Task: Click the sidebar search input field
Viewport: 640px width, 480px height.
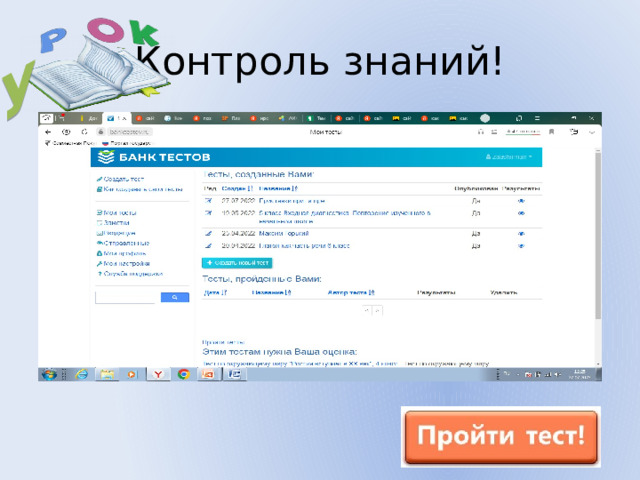Action: tap(126, 298)
